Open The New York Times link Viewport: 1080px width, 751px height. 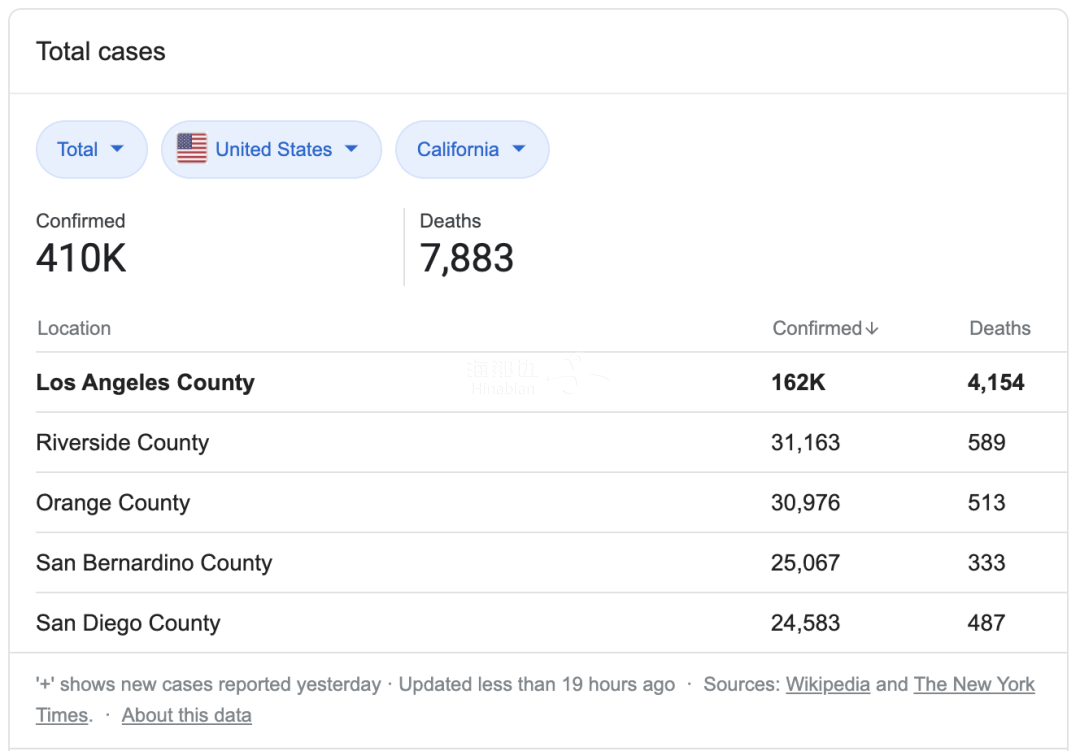[x=974, y=684]
